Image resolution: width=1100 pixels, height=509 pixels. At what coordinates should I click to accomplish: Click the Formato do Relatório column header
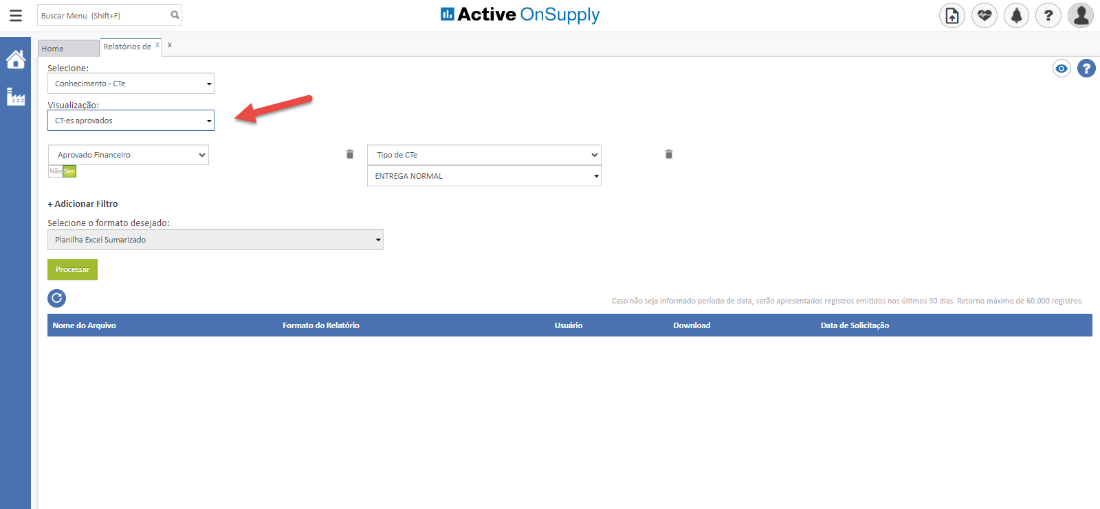(x=321, y=325)
